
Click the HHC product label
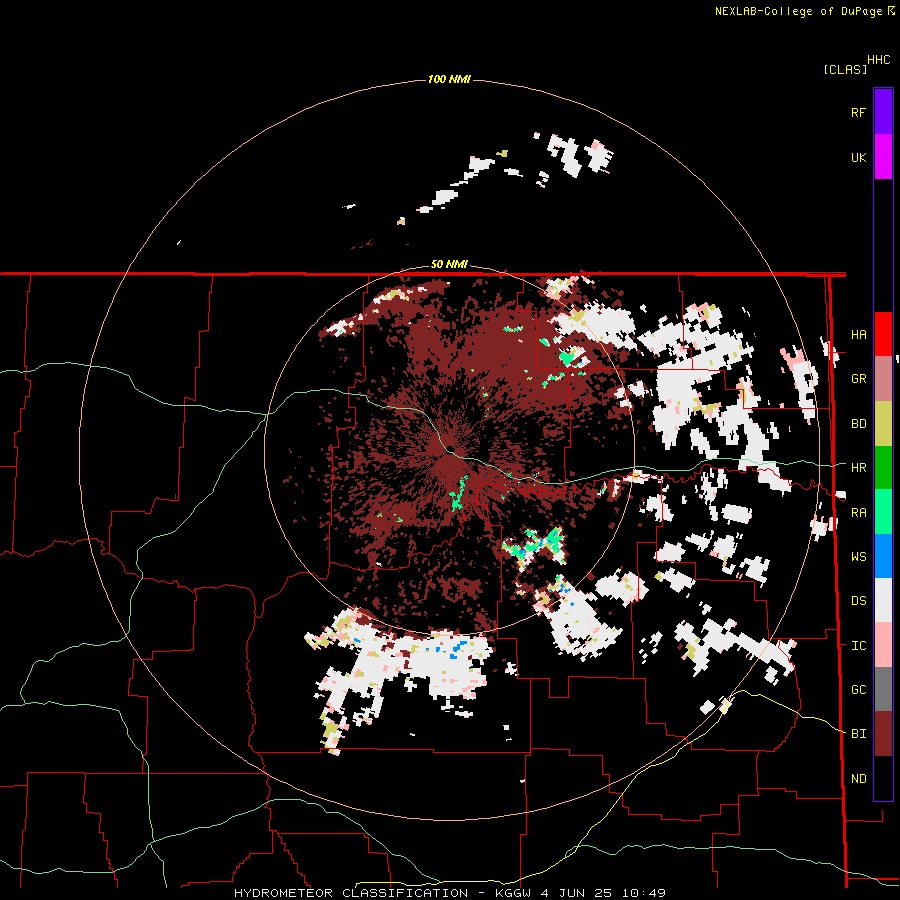click(878, 60)
